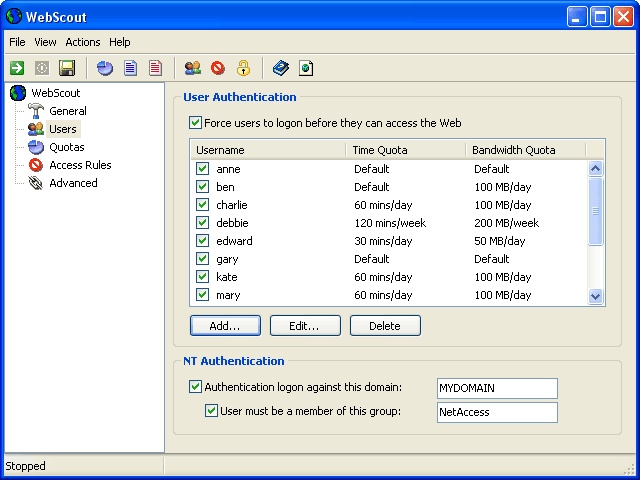Click the list scroll down arrow
640x480 pixels.
click(596, 296)
